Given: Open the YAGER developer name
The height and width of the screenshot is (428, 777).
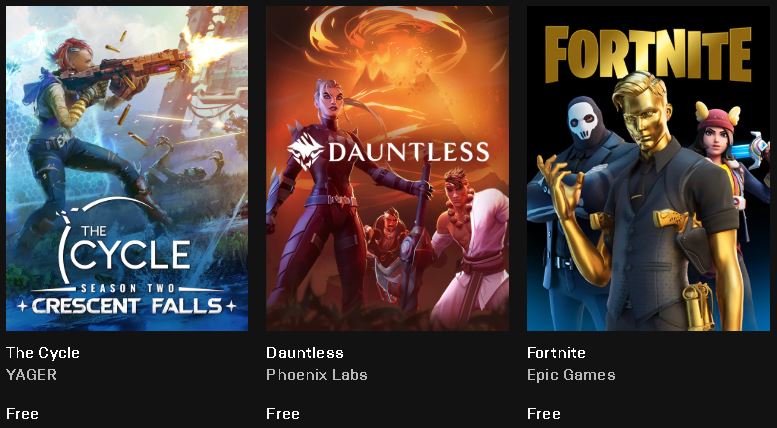Looking at the screenshot, I should pyautogui.click(x=31, y=374).
